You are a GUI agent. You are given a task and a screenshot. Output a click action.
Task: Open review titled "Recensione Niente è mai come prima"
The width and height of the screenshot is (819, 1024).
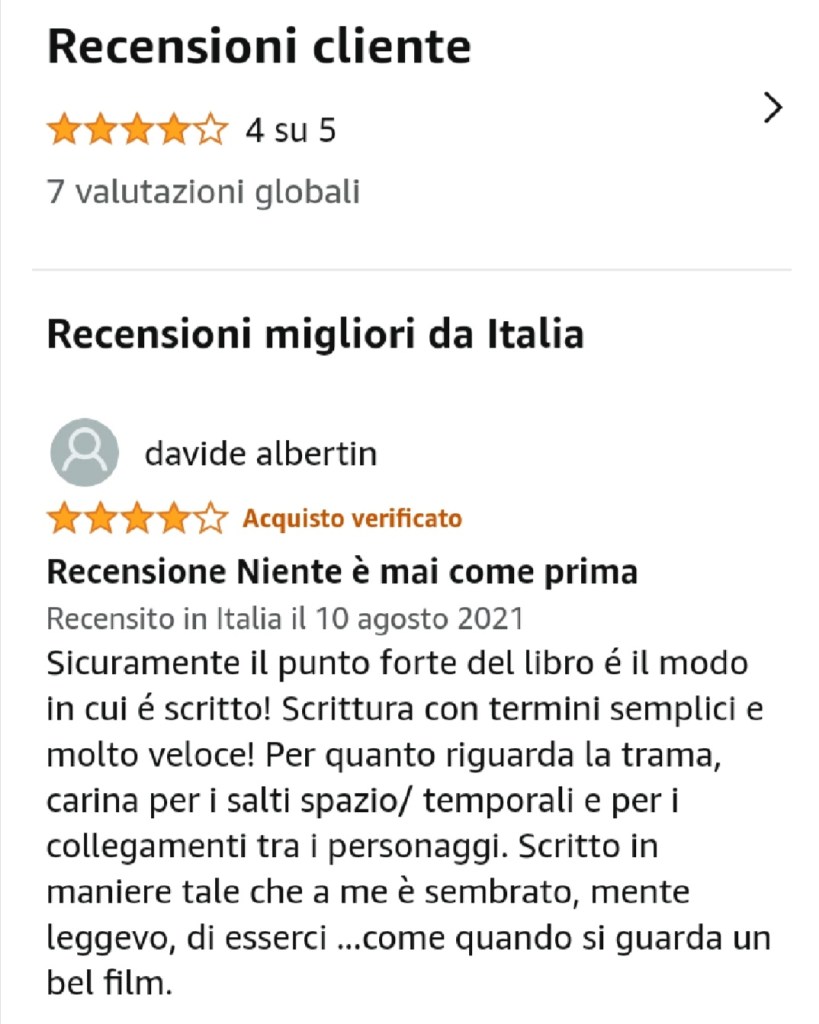[x=342, y=572]
